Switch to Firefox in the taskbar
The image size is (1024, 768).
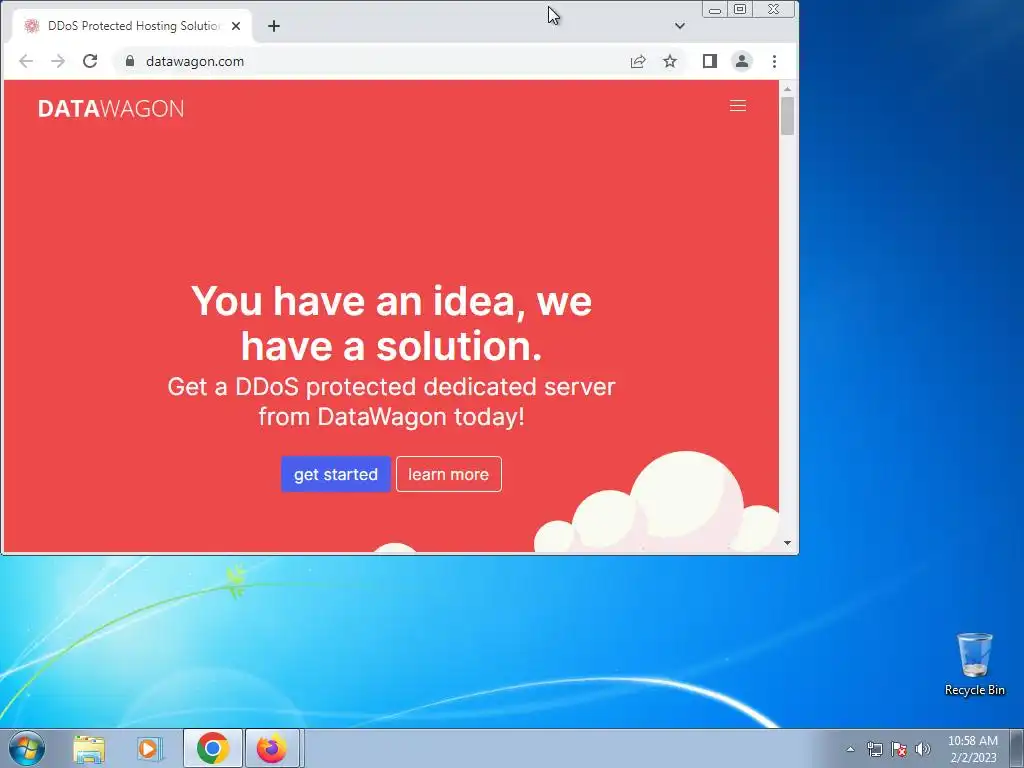(272, 748)
